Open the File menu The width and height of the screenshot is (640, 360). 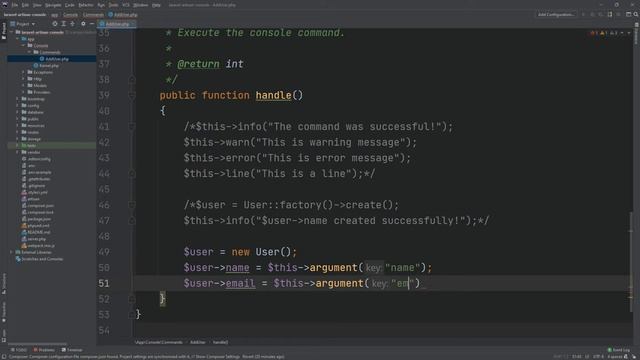pyautogui.click(x=15, y=5)
